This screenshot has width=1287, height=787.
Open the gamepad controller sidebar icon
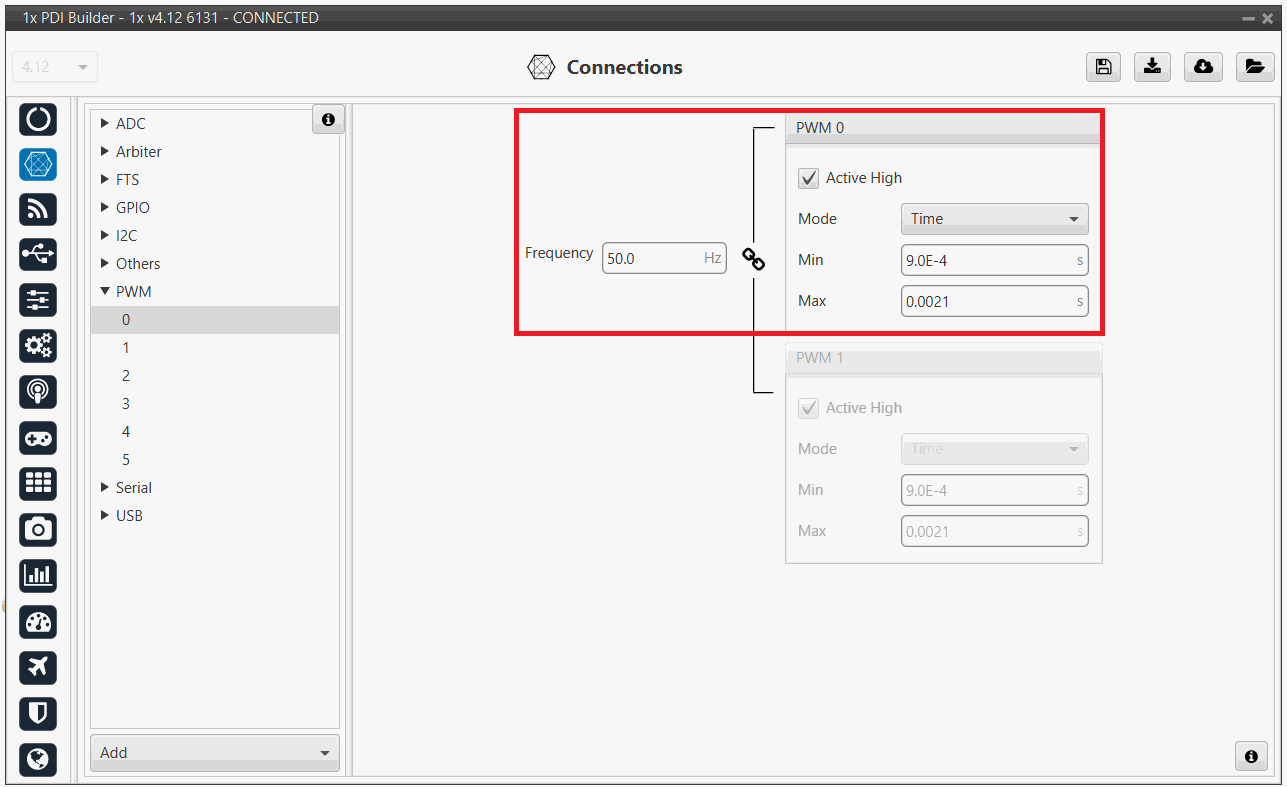[x=38, y=439]
